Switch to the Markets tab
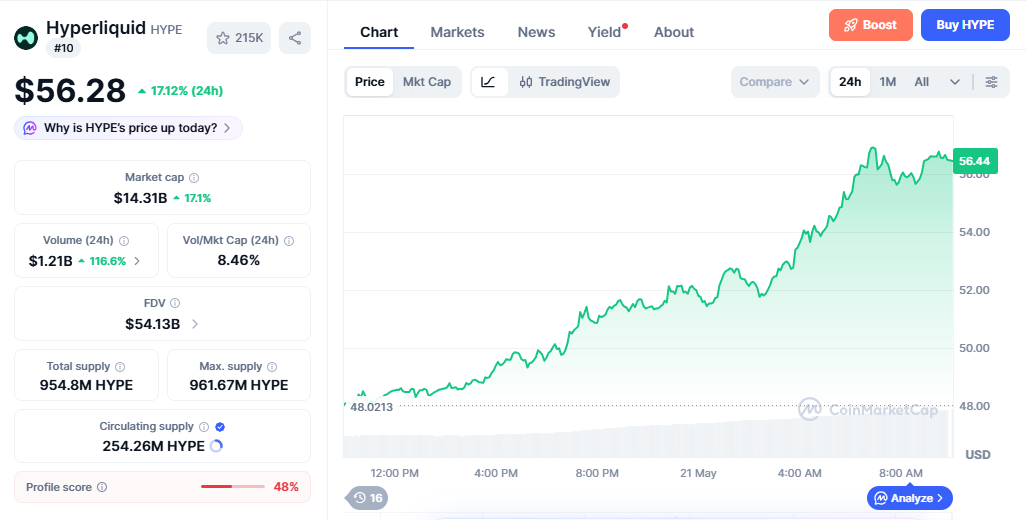This screenshot has width=1026, height=520. pyautogui.click(x=457, y=32)
